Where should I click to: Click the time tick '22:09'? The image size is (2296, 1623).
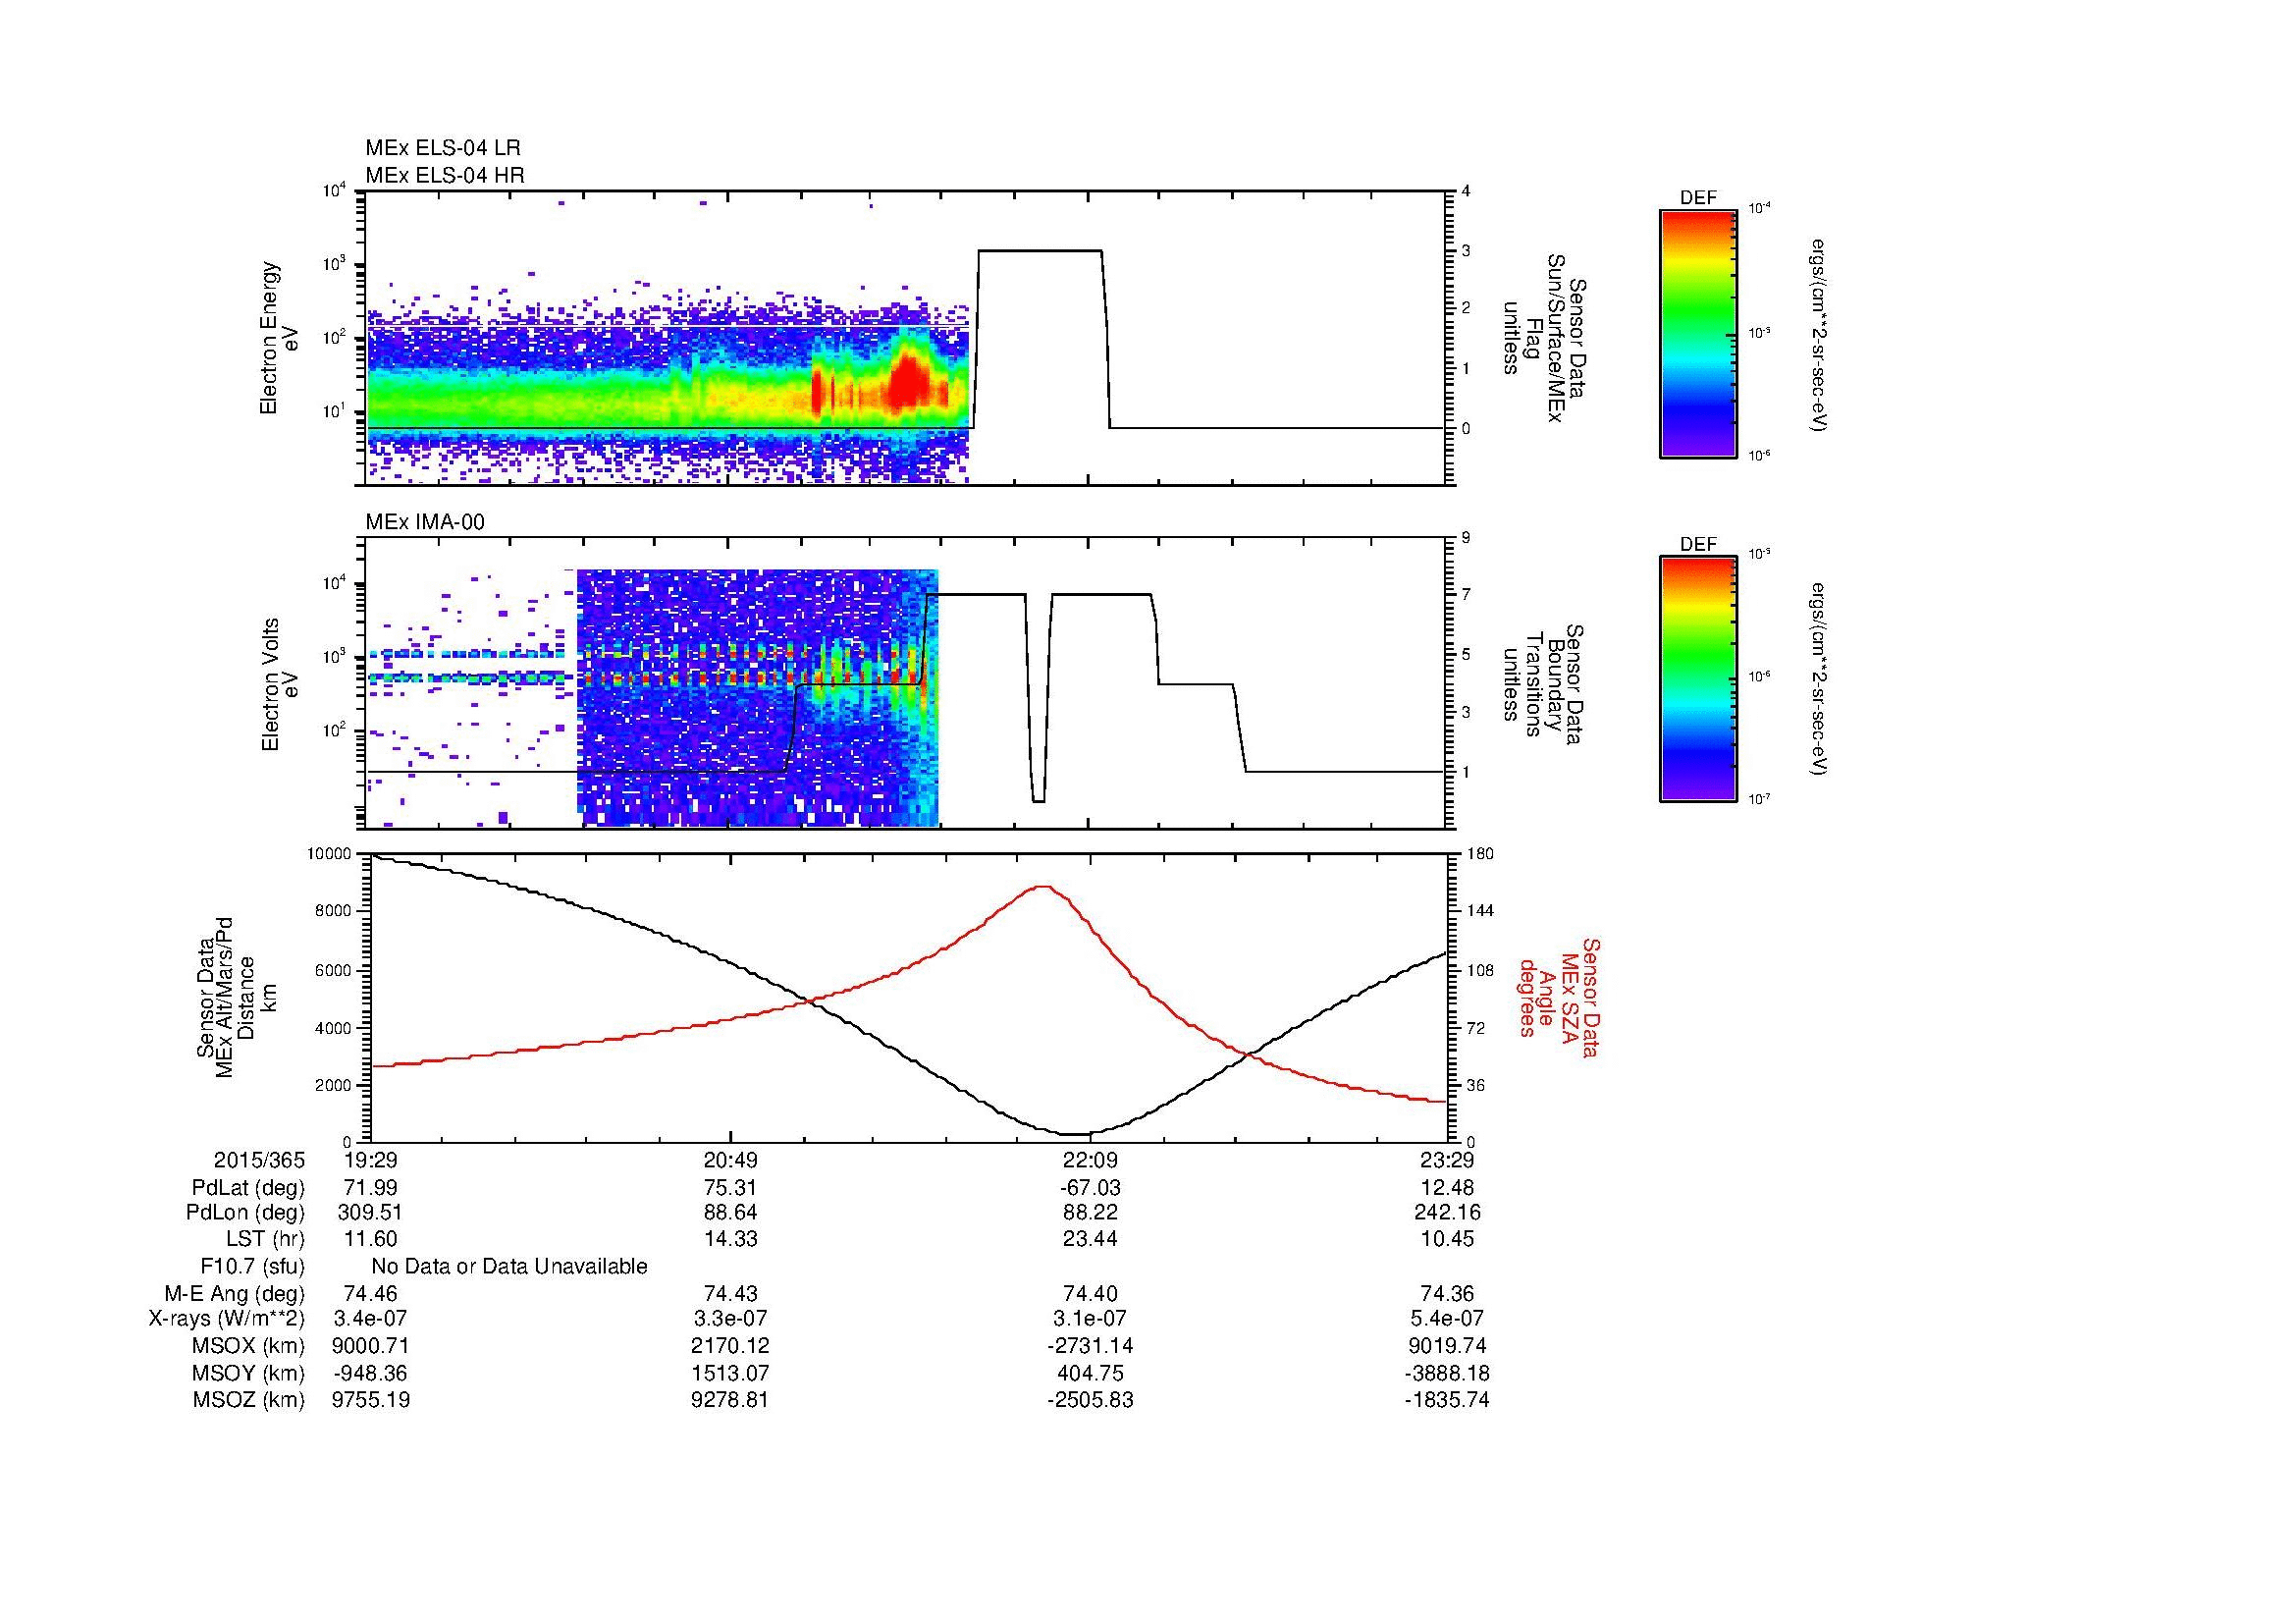point(1090,1160)
